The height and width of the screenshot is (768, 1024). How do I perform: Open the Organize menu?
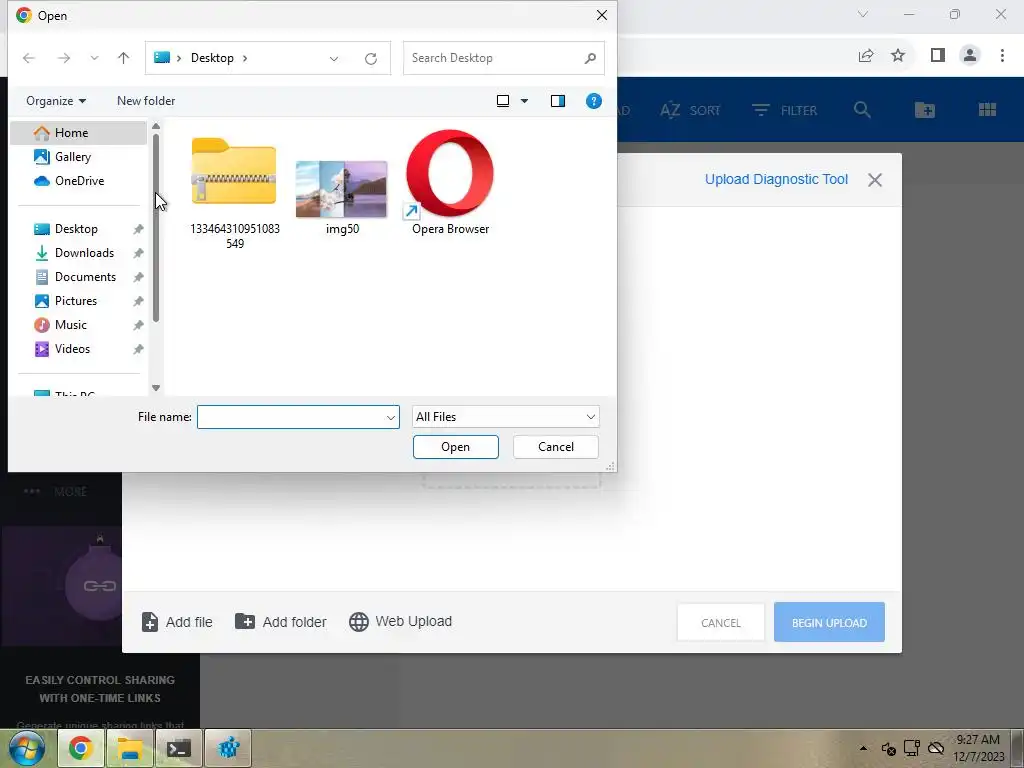click(56, 101)
